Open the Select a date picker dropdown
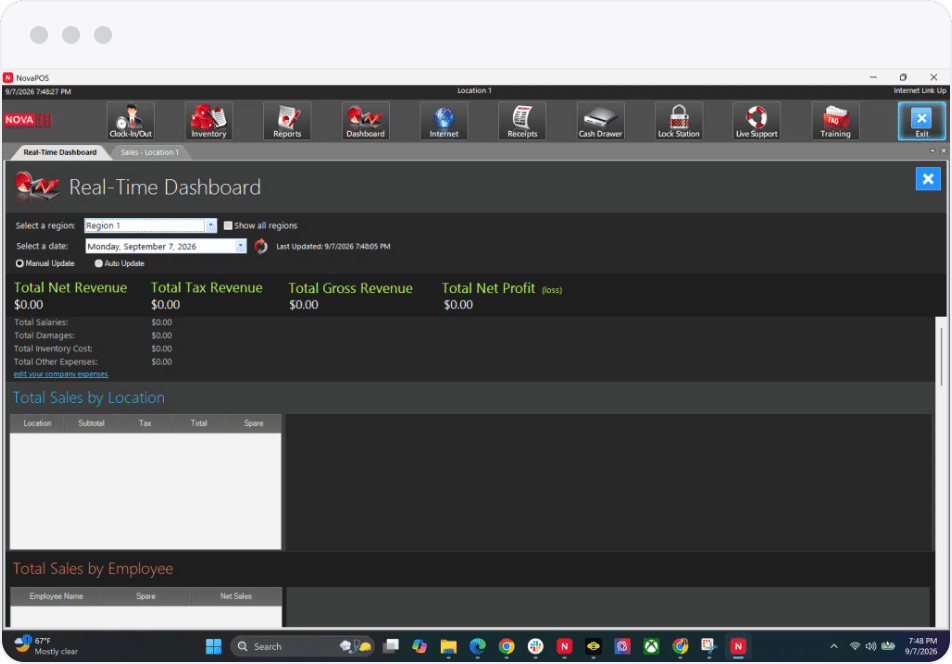The width and height of the screenshot is (952, 664). 241,246
